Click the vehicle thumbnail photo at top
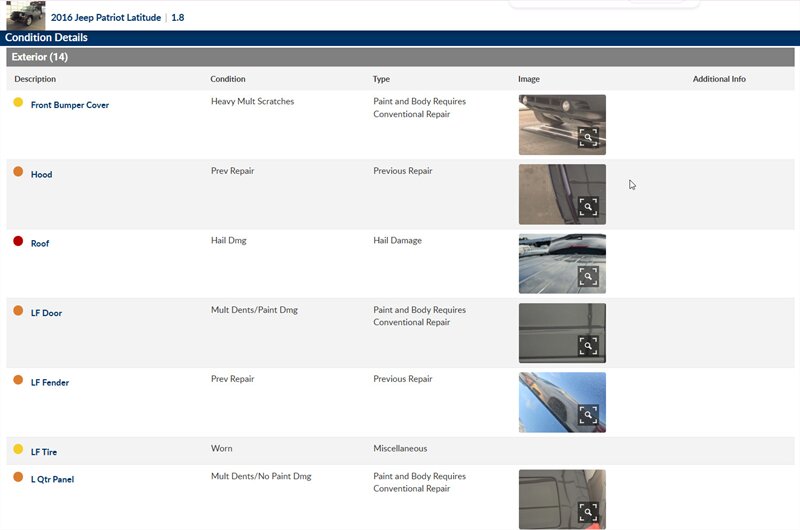800x530 pixels. pos(26,15)
